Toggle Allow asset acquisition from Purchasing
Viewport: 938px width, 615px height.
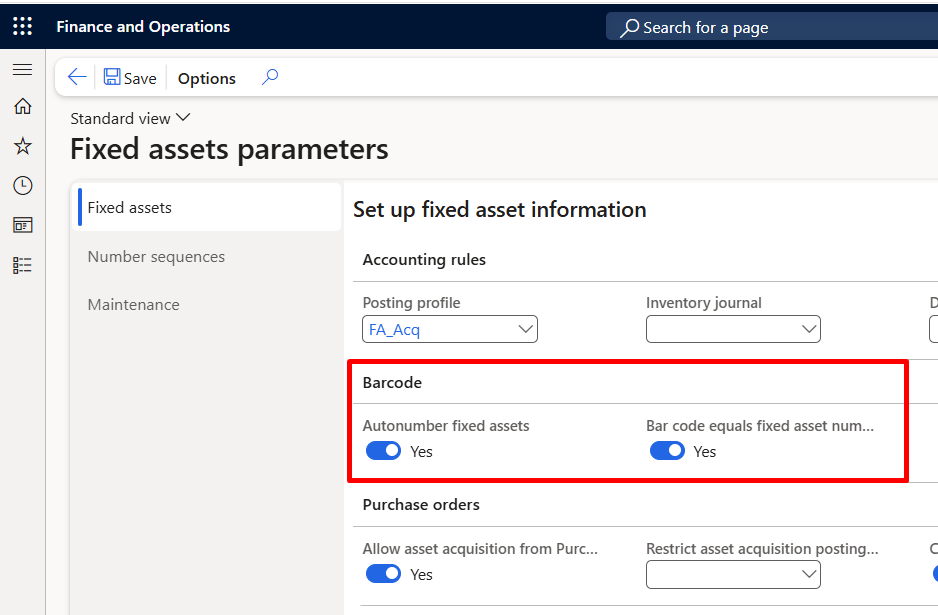point(383,574)
